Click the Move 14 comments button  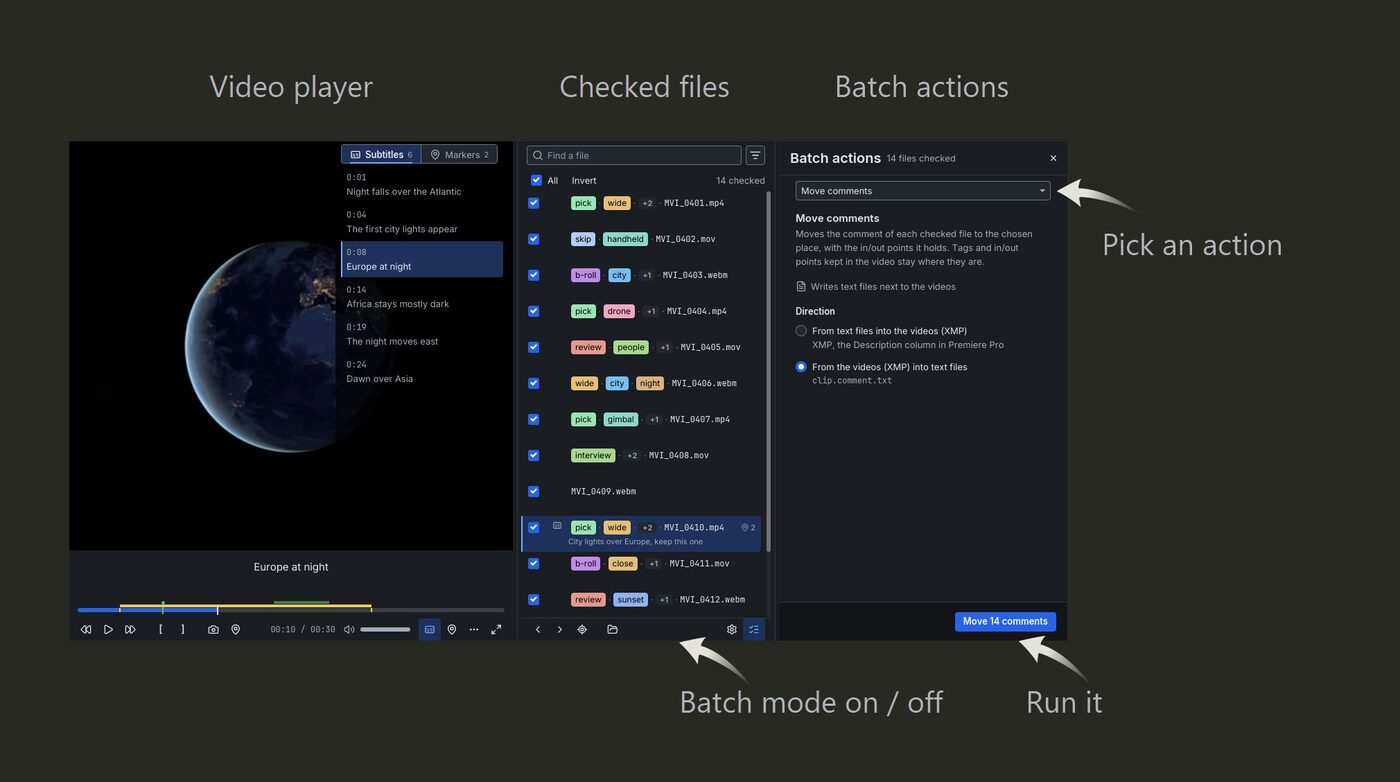[x=1005, y=621]
